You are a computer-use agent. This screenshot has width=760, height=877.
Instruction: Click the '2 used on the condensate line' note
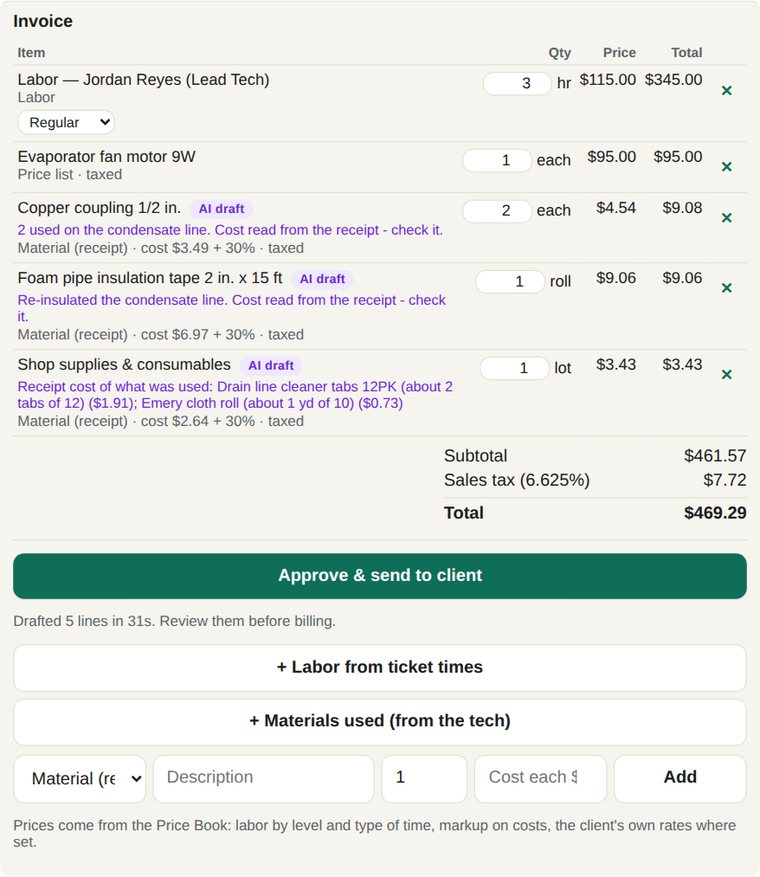click(x=230, y=230)
